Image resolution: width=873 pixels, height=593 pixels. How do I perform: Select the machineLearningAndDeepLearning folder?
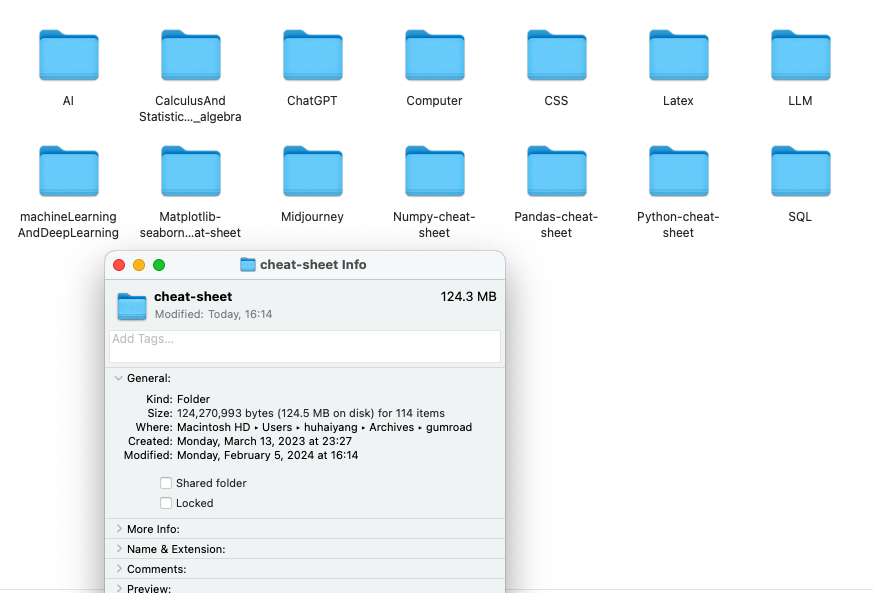coord(68,171)
